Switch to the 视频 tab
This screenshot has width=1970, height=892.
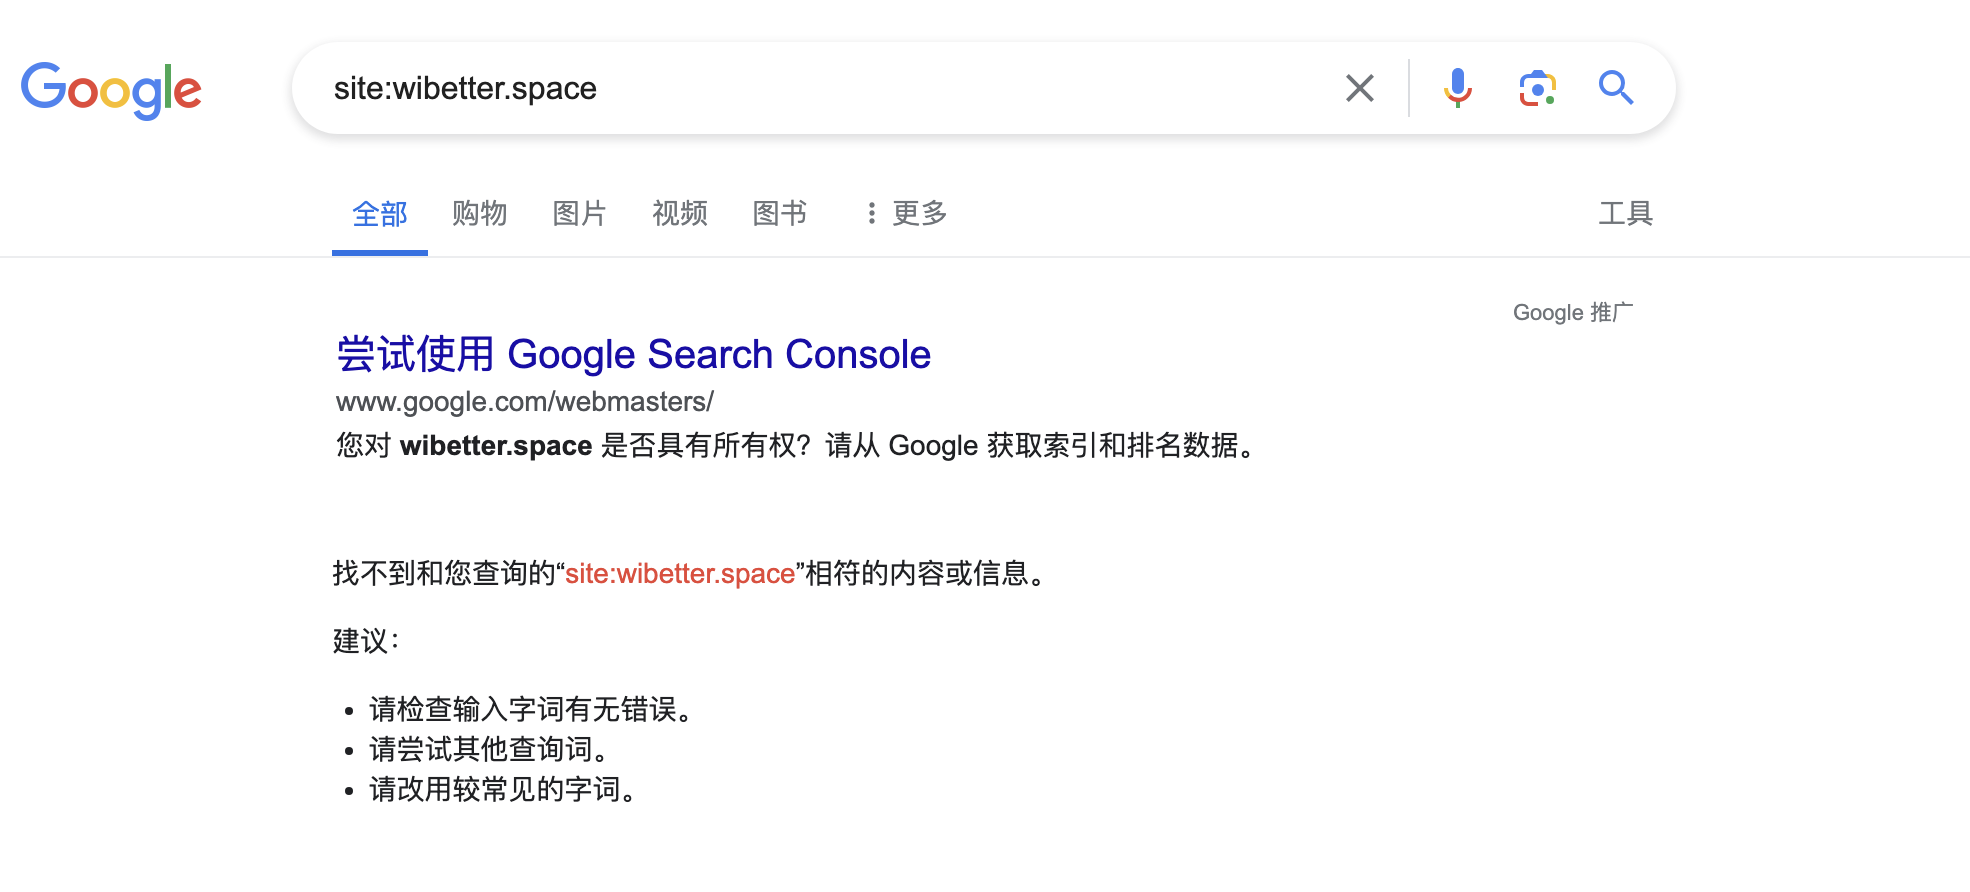(x=680, y=213)
